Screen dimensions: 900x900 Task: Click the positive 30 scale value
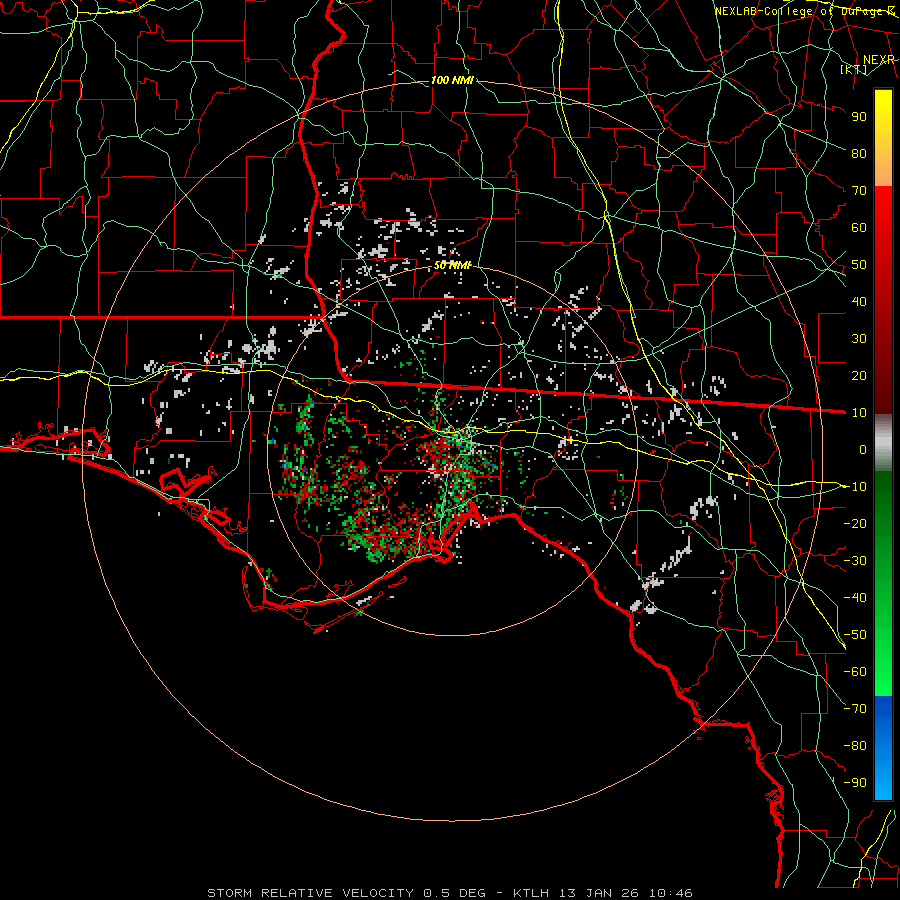(x=859, y=339)
